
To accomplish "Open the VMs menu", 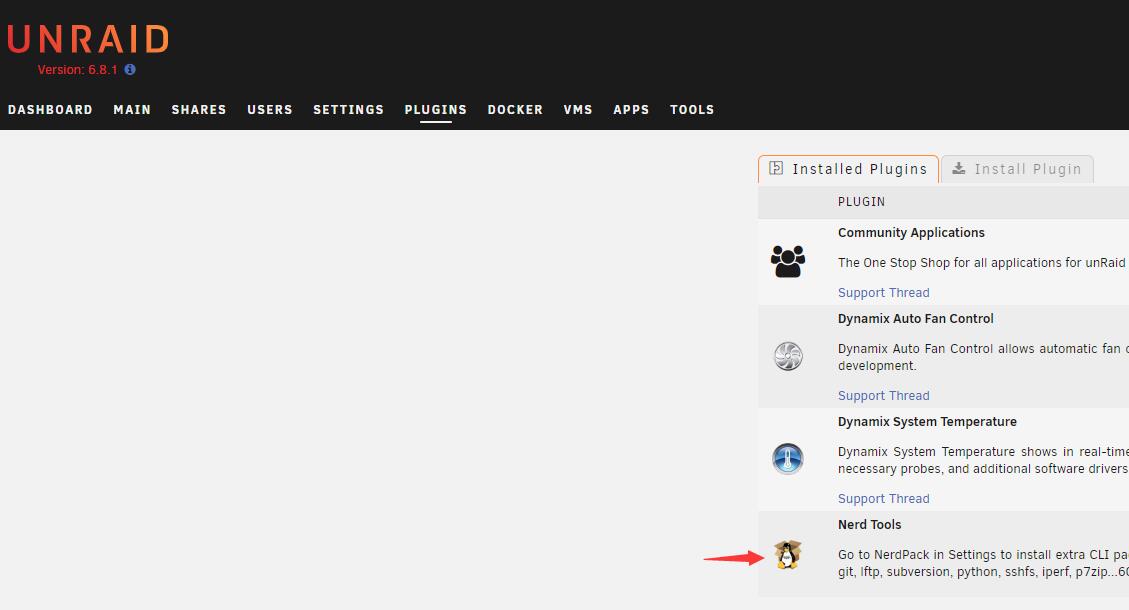I will pyautogui.click(x=578, y=109).
